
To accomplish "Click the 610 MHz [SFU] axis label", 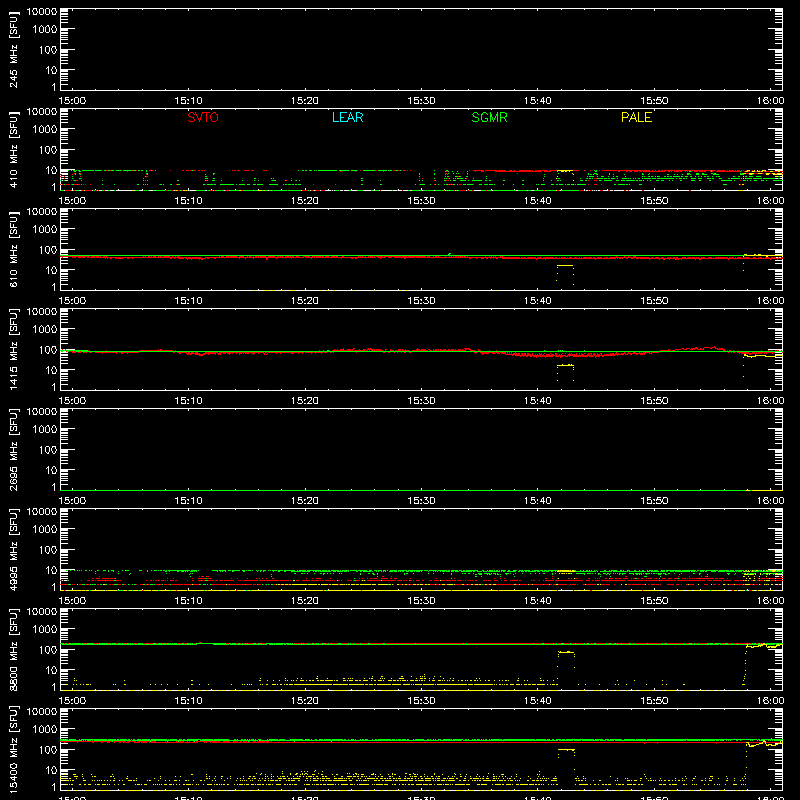I will click(14, 249).
